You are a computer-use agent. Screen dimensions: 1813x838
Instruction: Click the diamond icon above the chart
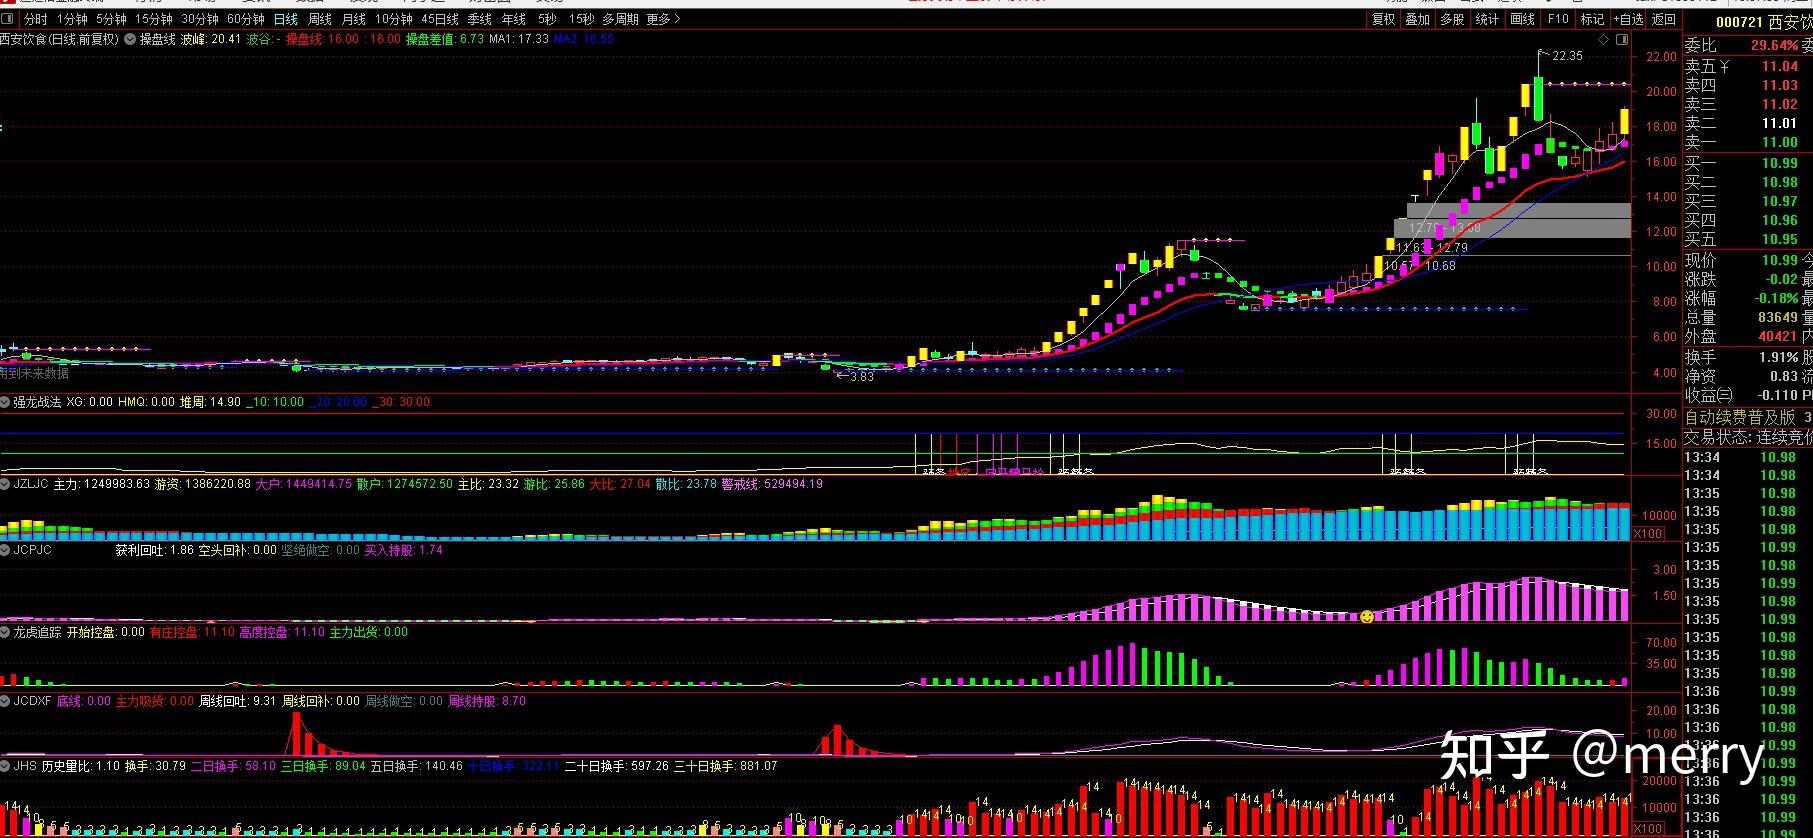tap(1603, 40)
